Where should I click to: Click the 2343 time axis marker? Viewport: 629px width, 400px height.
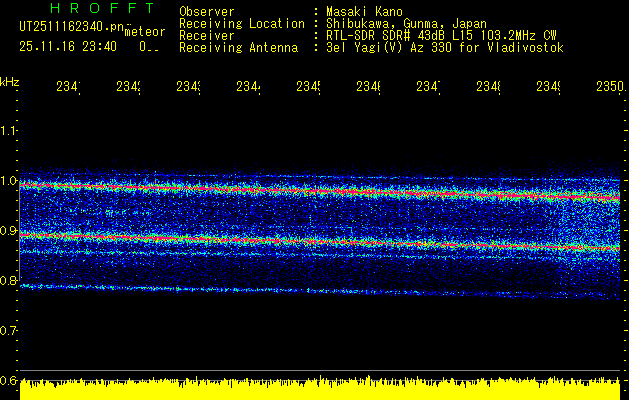click(189, 87)
